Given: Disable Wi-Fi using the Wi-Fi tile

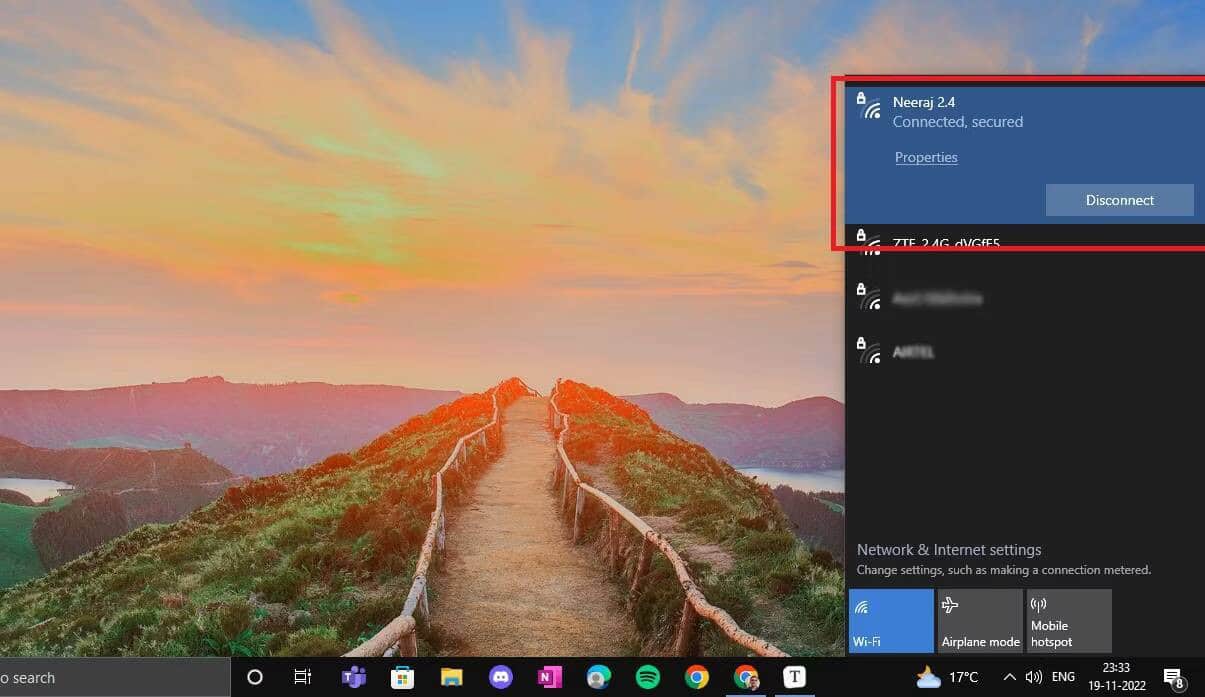Looking at the screenshot, I should pyautogui.click(x=890, y=620).
